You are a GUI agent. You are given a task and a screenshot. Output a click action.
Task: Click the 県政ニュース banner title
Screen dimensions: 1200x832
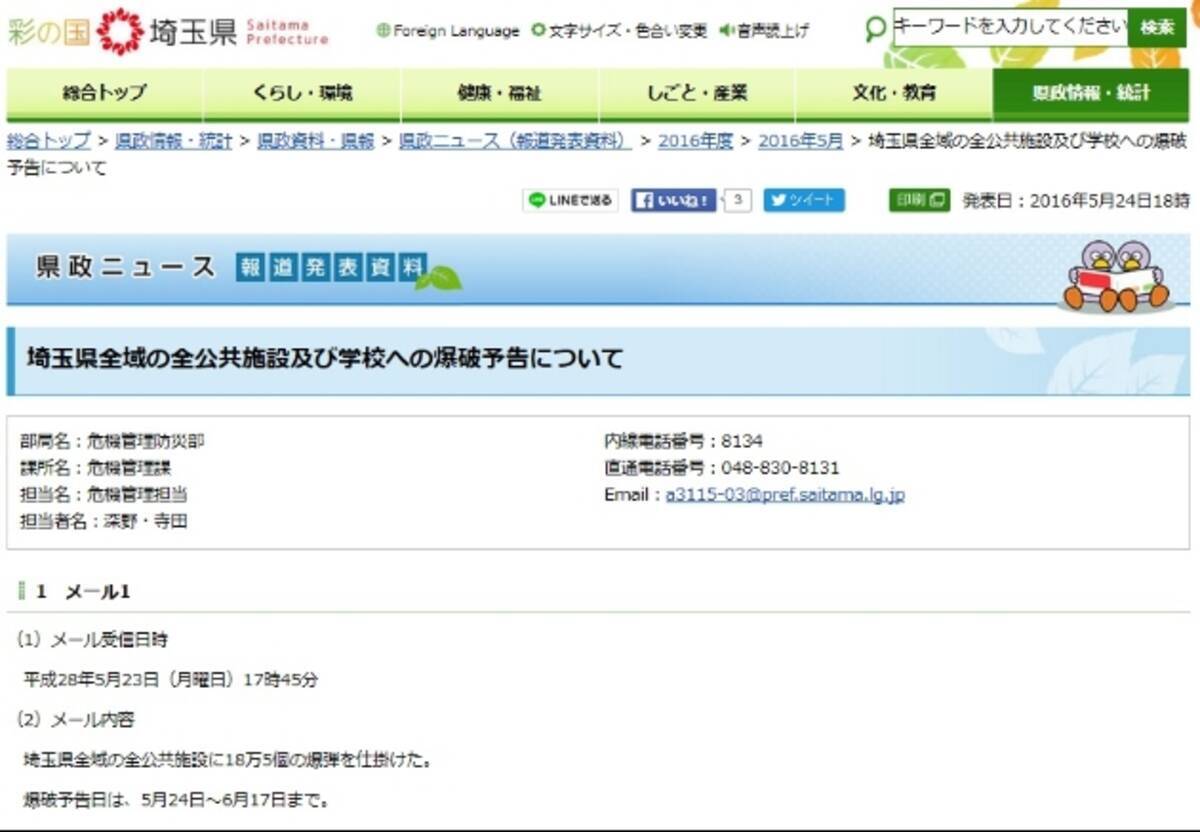[x=127, y=267]
